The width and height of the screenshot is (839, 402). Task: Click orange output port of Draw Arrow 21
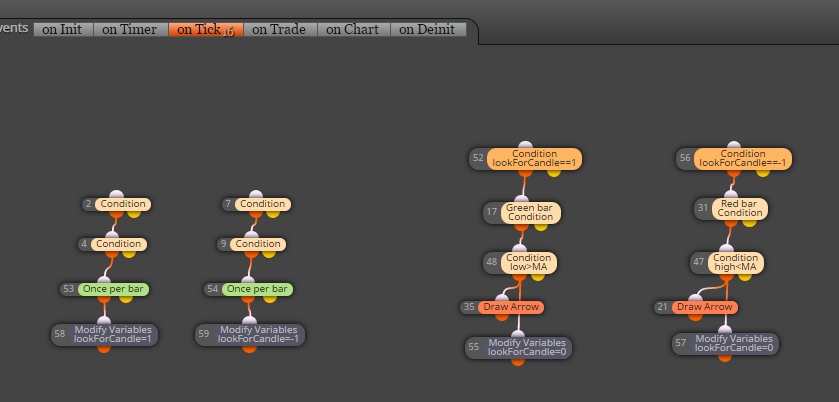pyautogui.click(x=695, y=316)
